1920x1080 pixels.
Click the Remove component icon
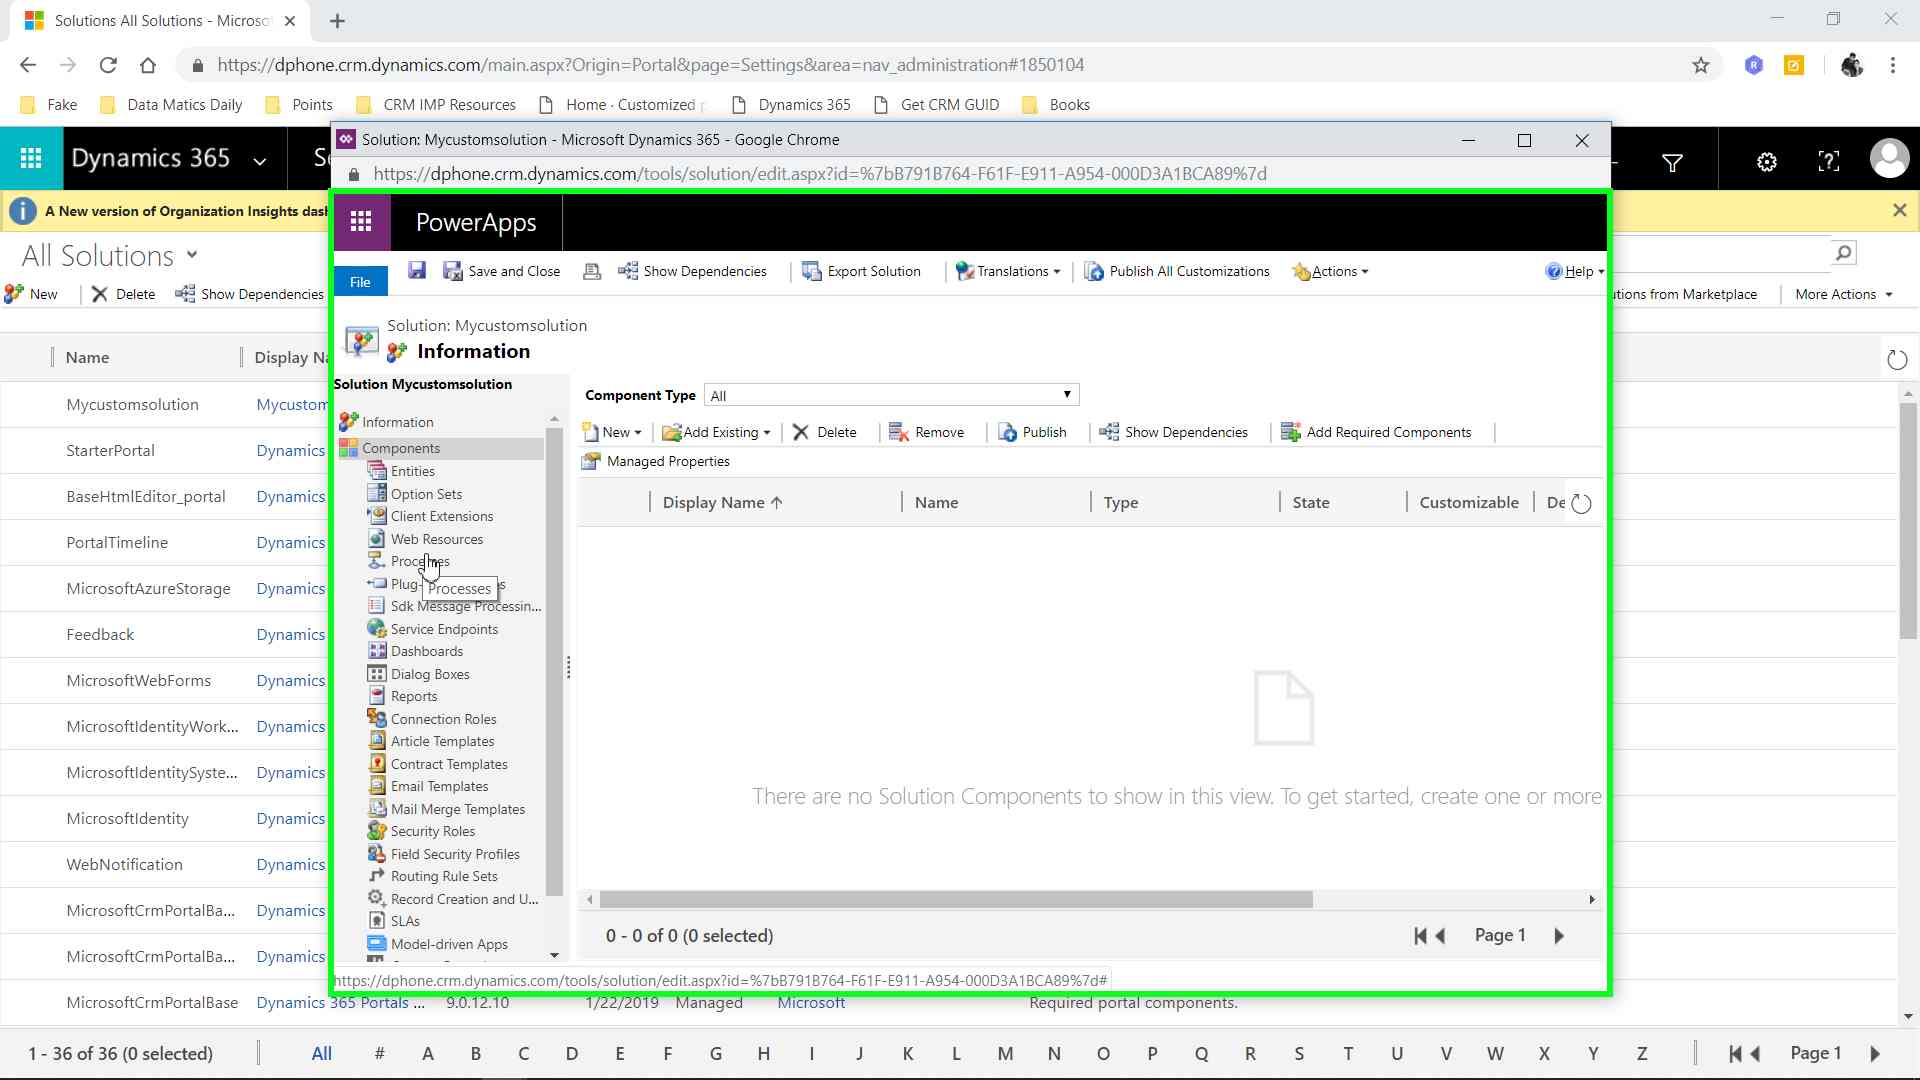[897, 432]
